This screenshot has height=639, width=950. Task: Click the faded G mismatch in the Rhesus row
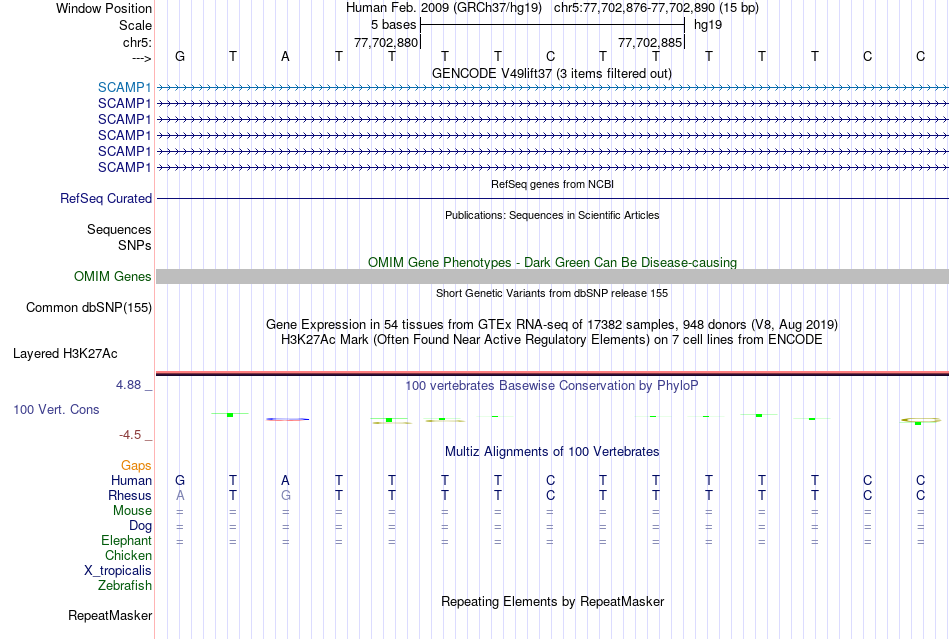(285, 495)
